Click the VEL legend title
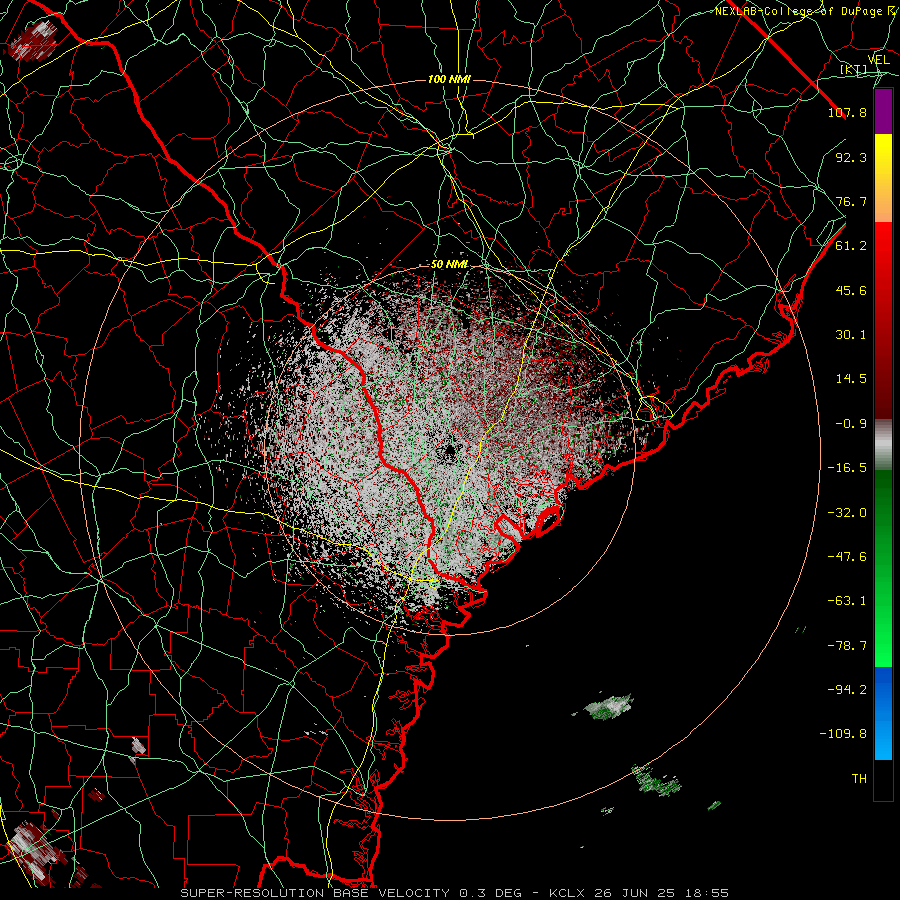 878,60
